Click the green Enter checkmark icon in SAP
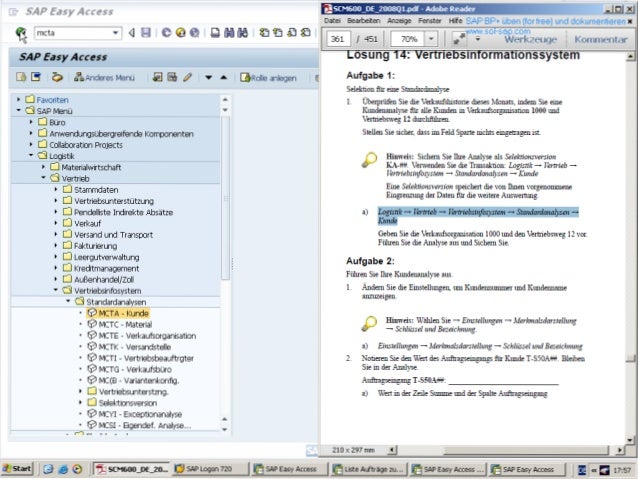638x479 pixels. pos(21,33)
